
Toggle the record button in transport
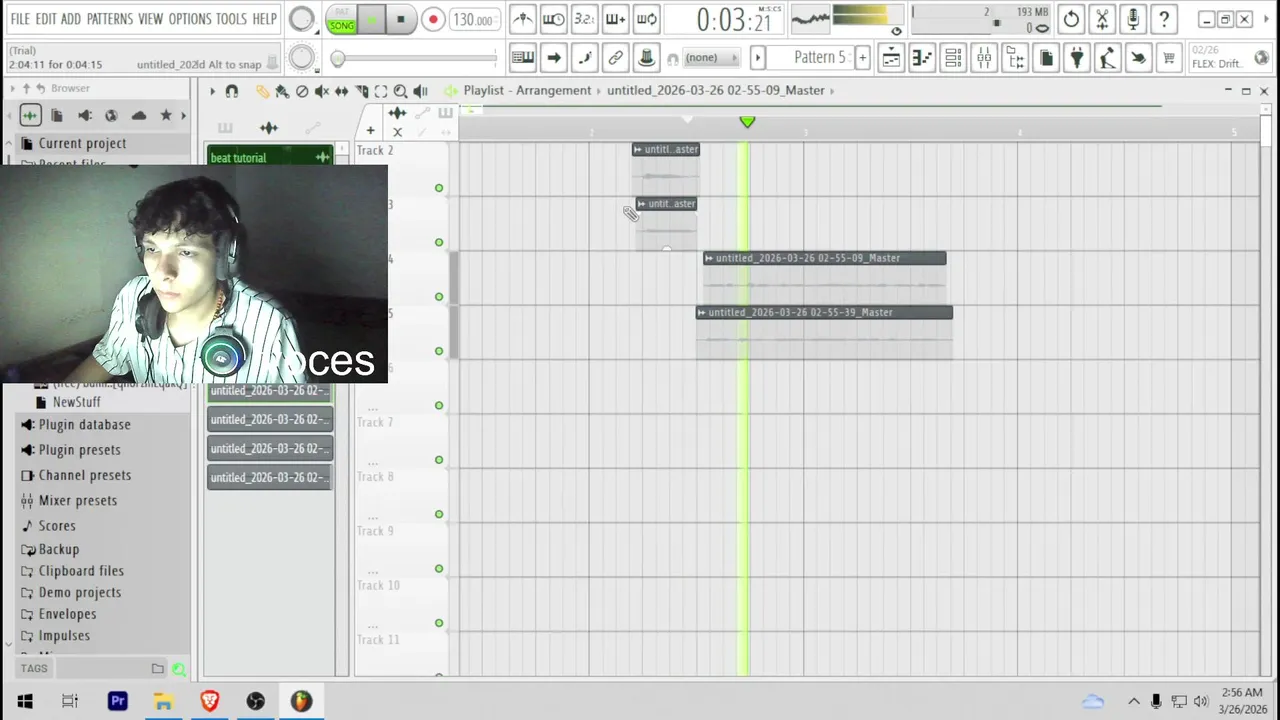(x=432, y=19)
